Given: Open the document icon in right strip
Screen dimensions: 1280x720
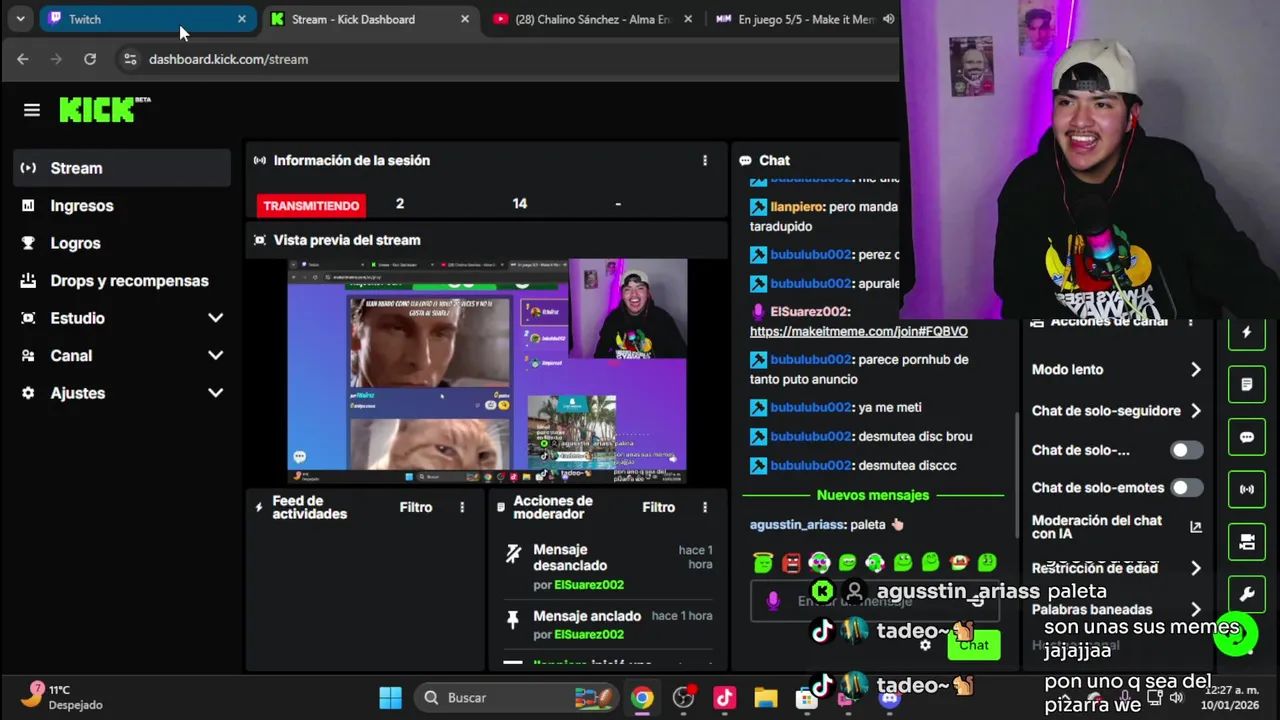Looking at the screenshot, I should click(x=1247, y=385).
